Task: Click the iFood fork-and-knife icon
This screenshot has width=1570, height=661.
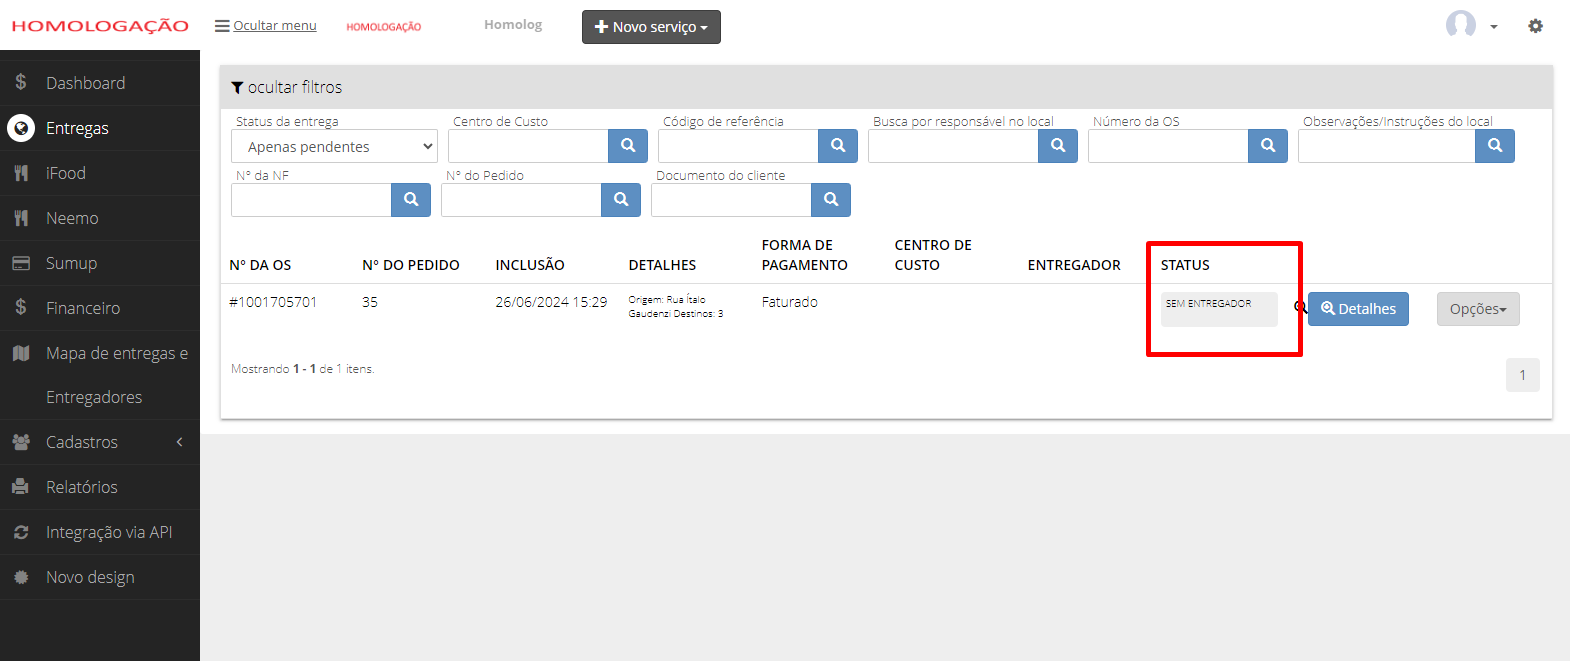Action: point(21,173)
